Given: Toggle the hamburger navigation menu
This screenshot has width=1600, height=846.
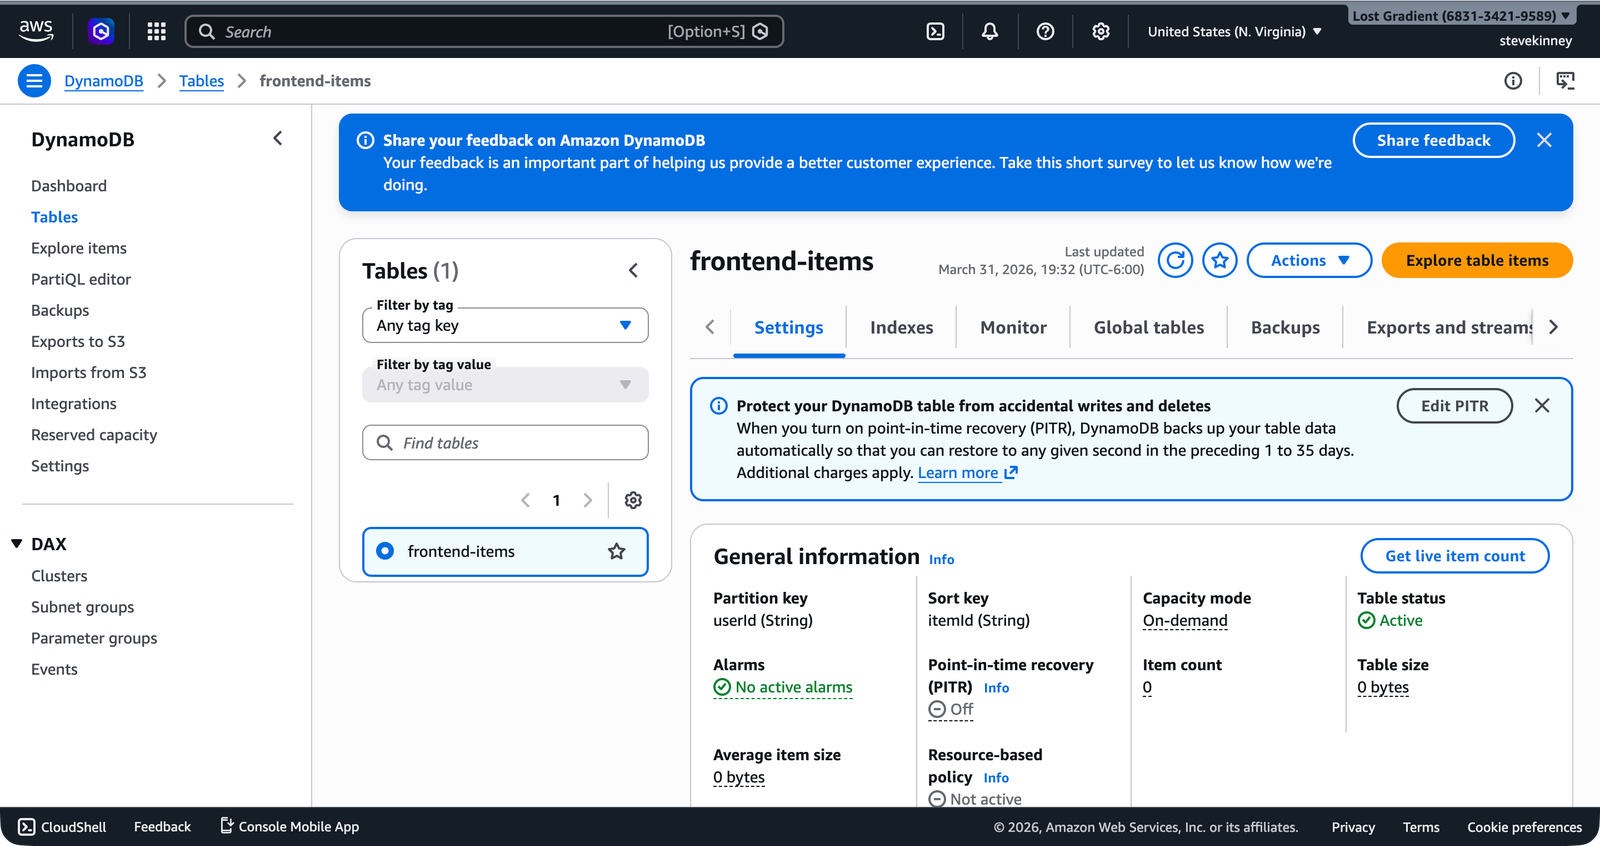Looking at the screenshot, I should pos(34,81).
